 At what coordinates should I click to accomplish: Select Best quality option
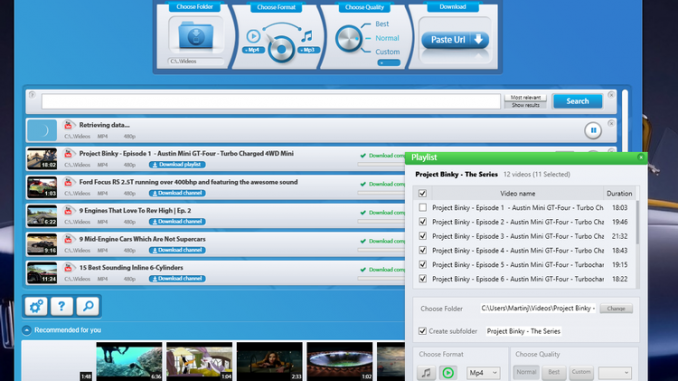click(x=382, y=24)
